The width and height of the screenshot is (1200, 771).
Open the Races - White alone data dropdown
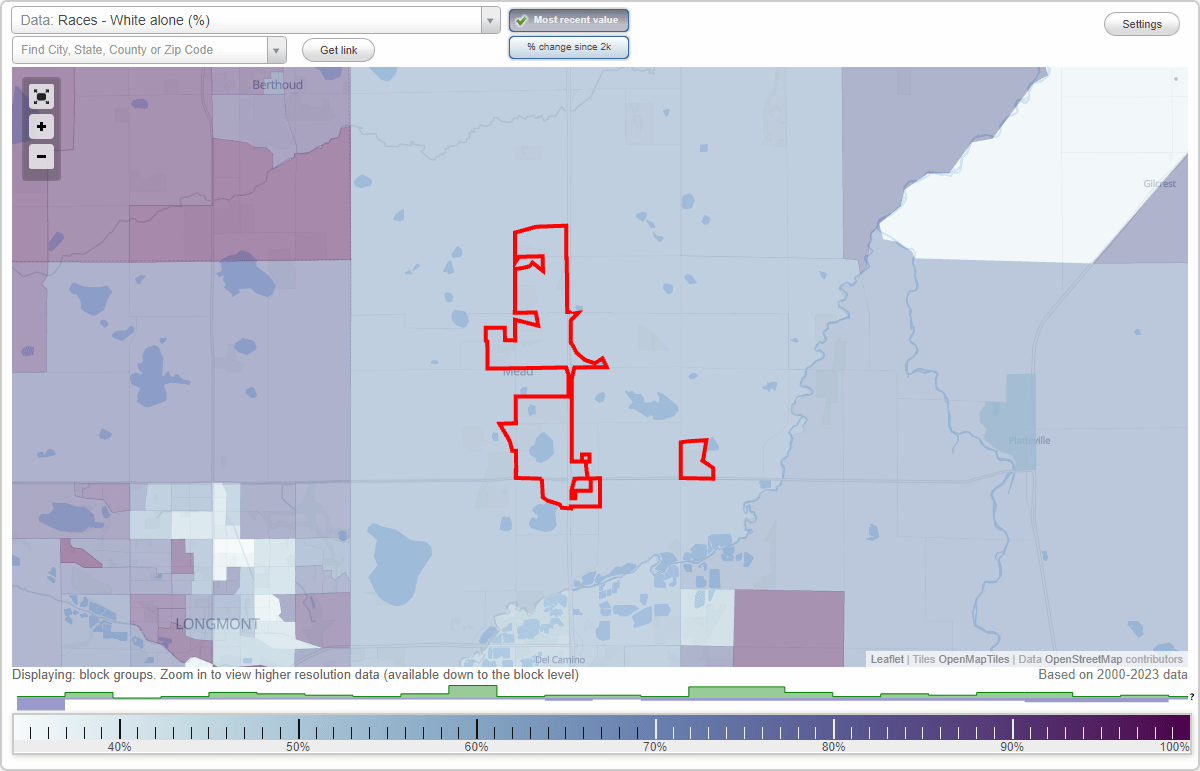tap(250, 19)
